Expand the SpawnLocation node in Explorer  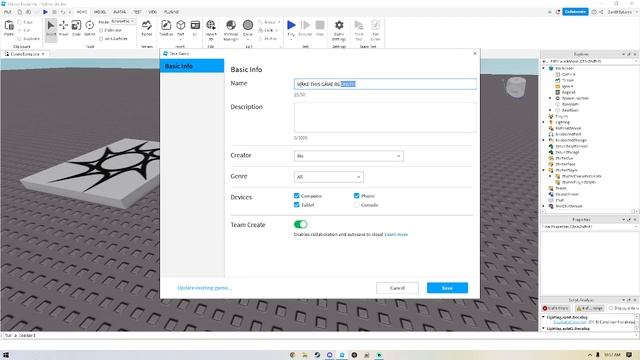[550, 98]
